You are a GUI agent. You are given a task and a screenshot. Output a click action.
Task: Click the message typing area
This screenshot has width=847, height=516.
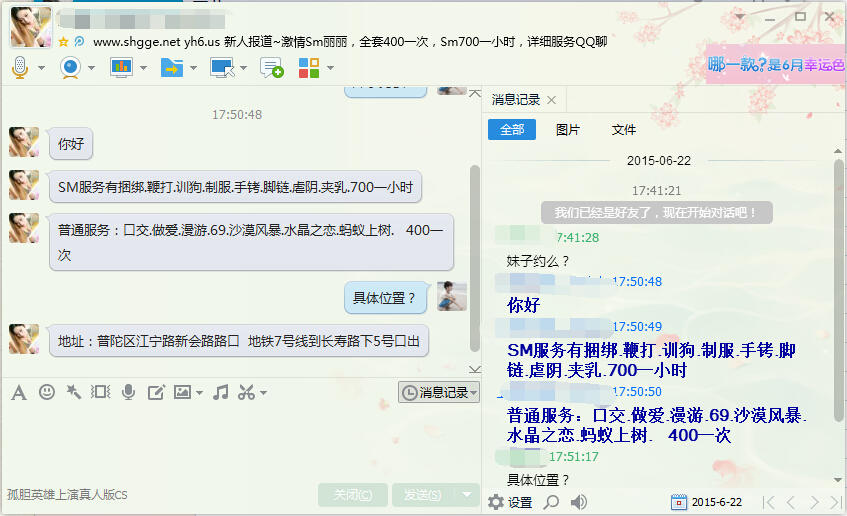point(240,440)
